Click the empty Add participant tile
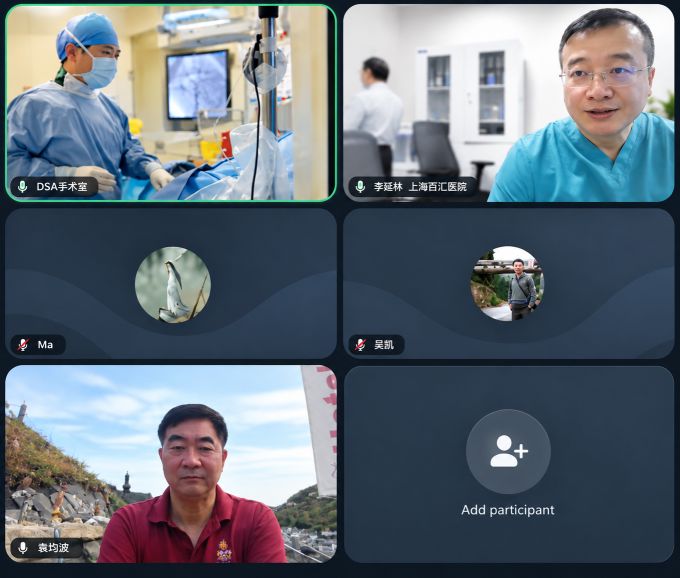The width and height of the screenshot is (680, 578). click(509, 464)
